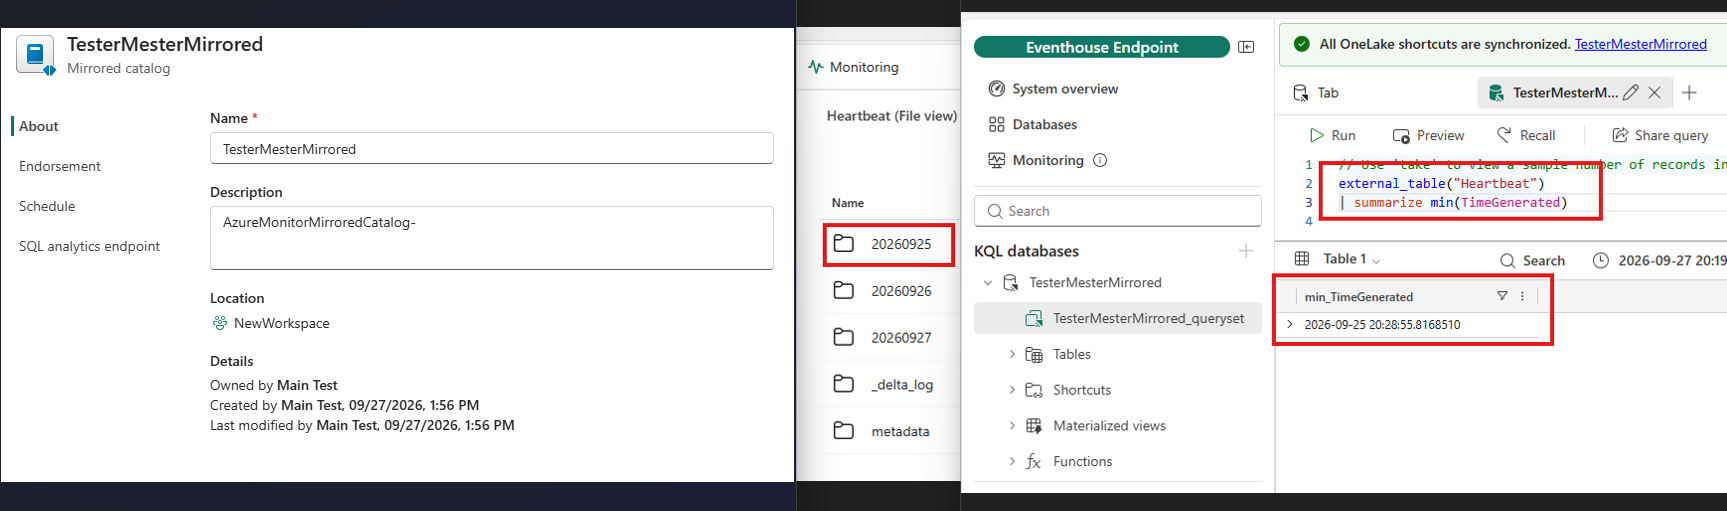Screen dimensions: 1727x511
Task: Close the TesterMesterM... query tab
Action: [x=1654, y=93]
